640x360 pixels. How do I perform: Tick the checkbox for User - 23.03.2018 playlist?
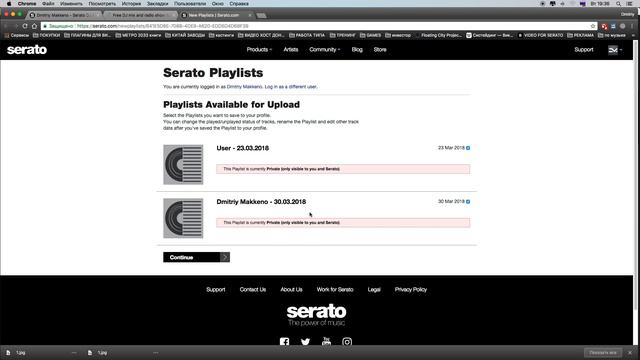tap(468, 148)
